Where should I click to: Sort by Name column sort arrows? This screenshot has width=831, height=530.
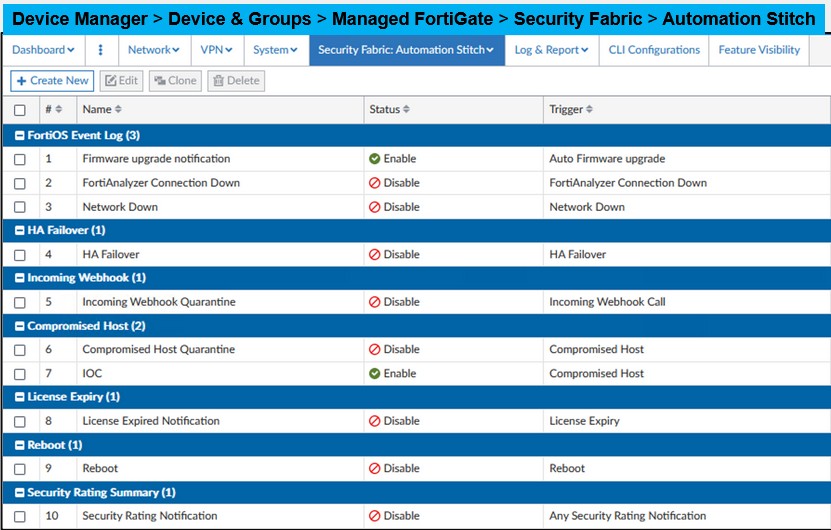point(118,109)
